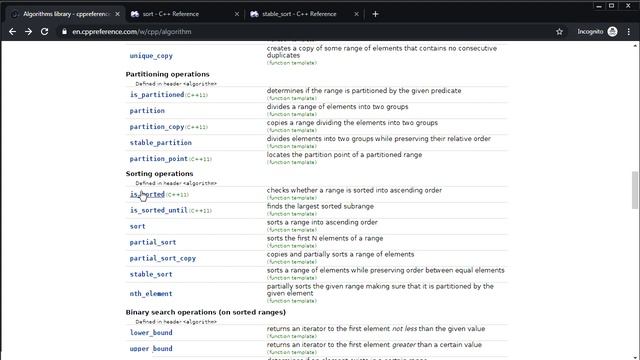This screenshot has height=360, width=640.
Task: Click 'copies and partially sorts a range' text
Action: (340, 254)
